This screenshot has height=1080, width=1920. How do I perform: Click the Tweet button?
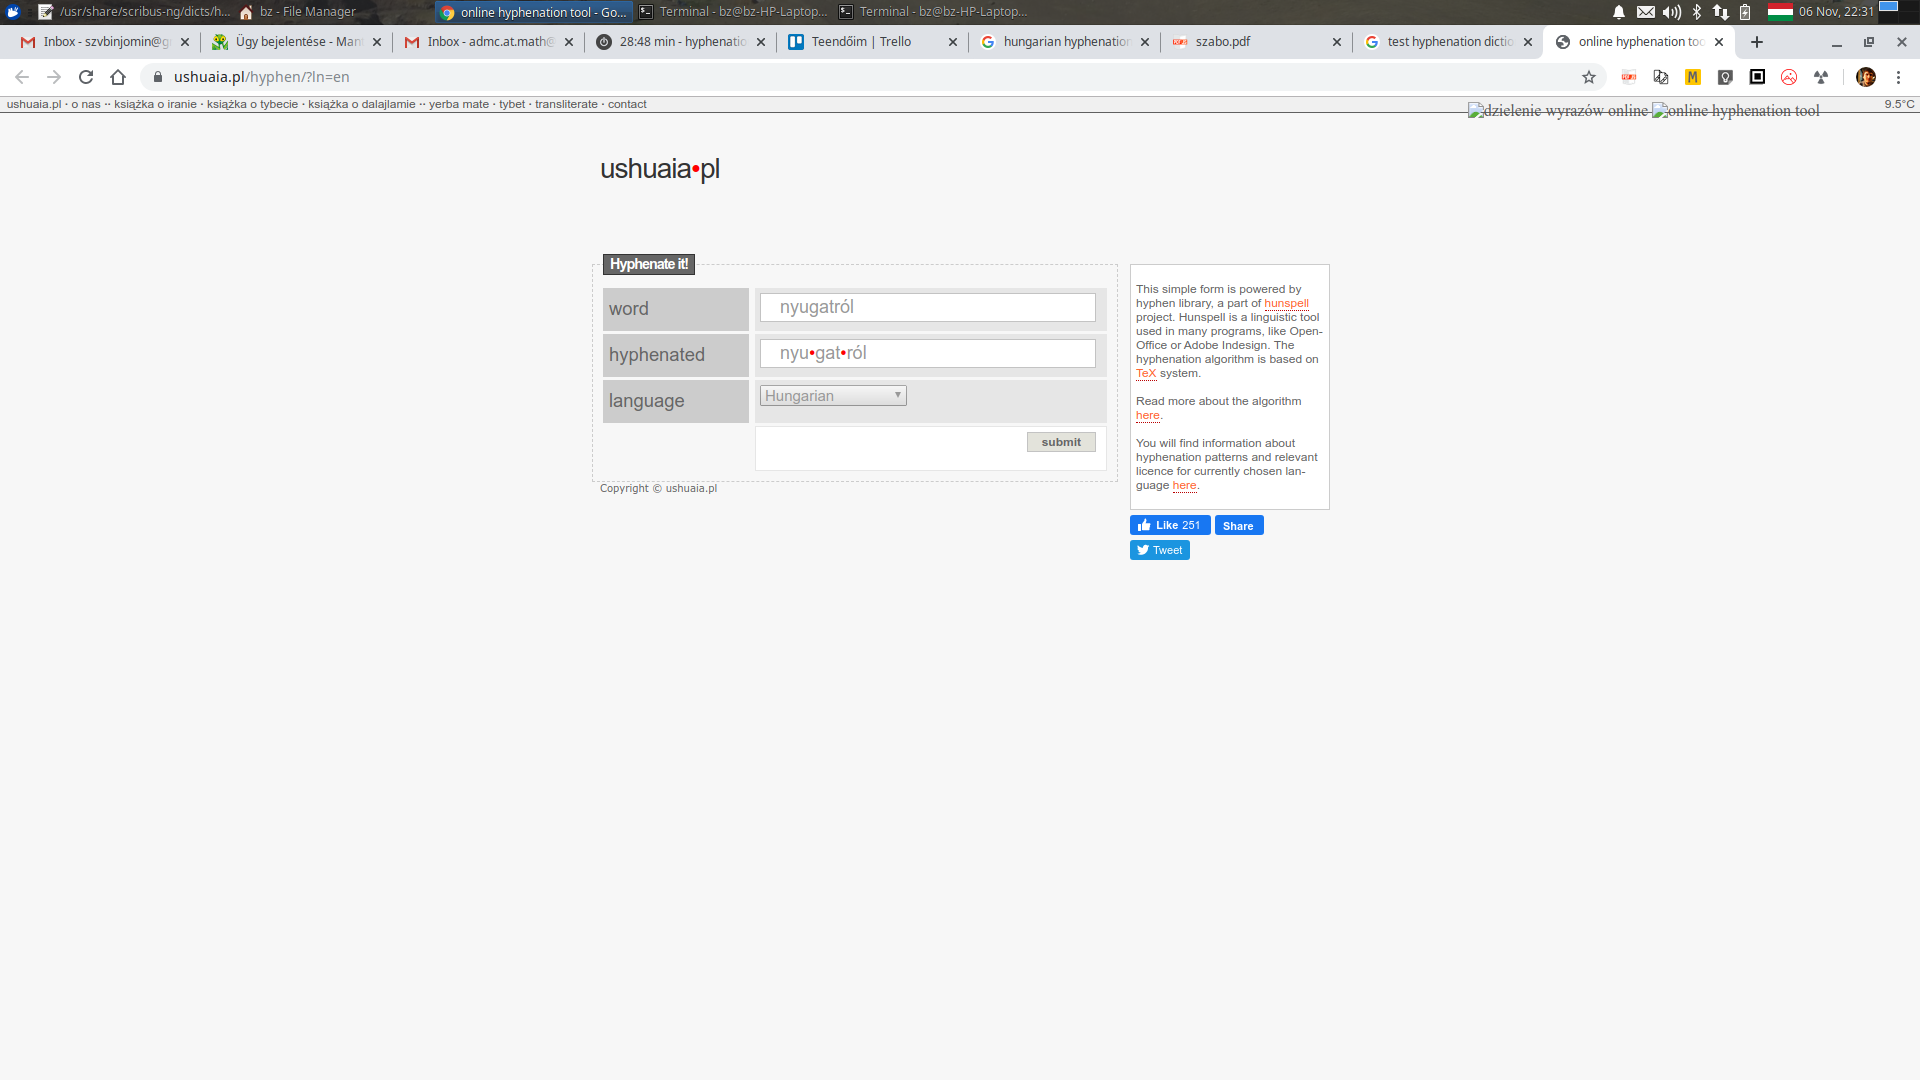[1159, 550]
